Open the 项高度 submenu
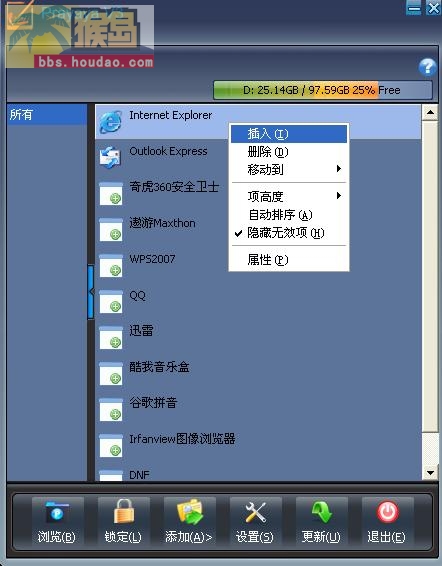 pyautogui.click(x=289, y=197)
